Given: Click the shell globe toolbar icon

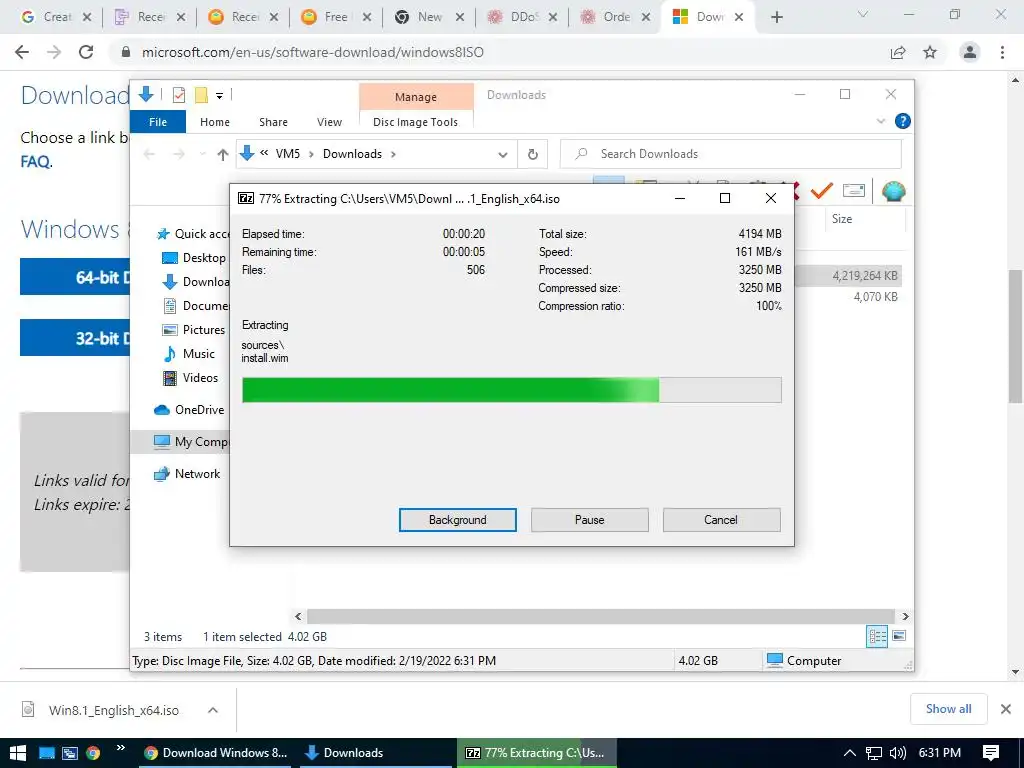Looking at the screenshot, I should (x=893, y=191).
